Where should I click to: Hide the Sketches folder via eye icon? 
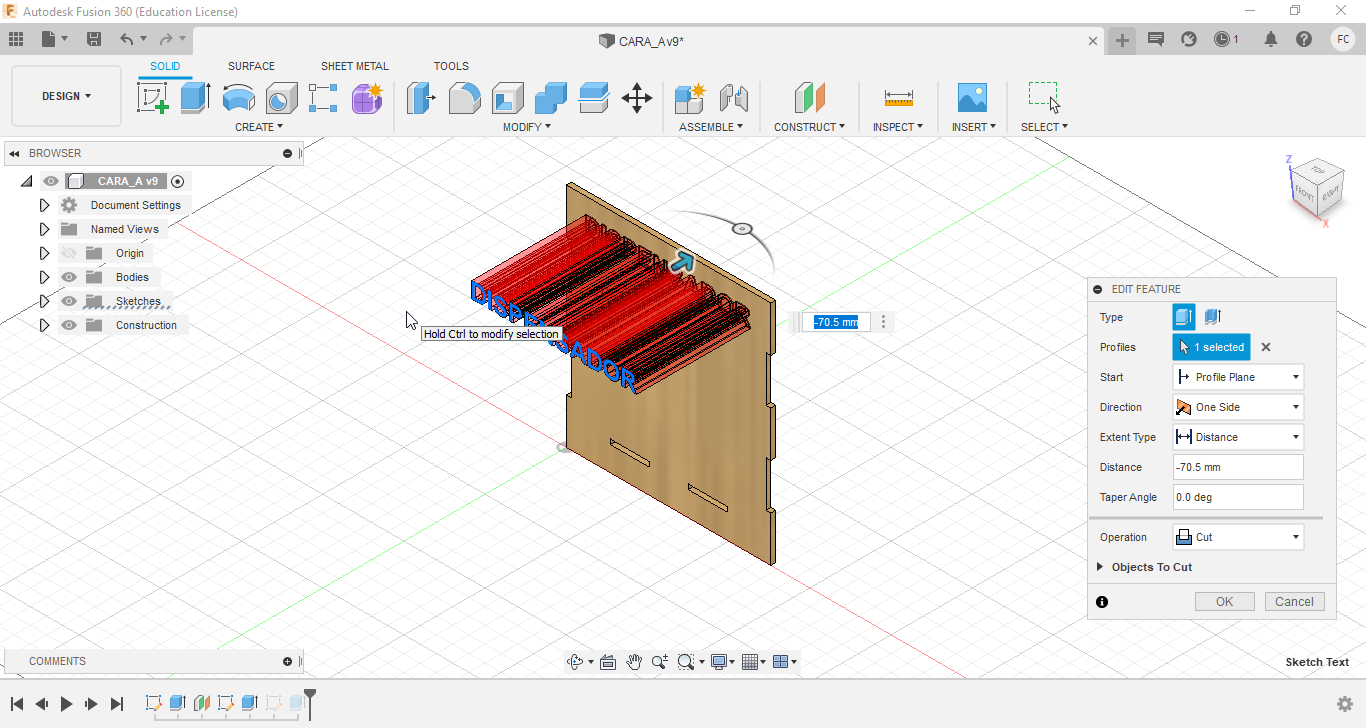click(69, 301)
